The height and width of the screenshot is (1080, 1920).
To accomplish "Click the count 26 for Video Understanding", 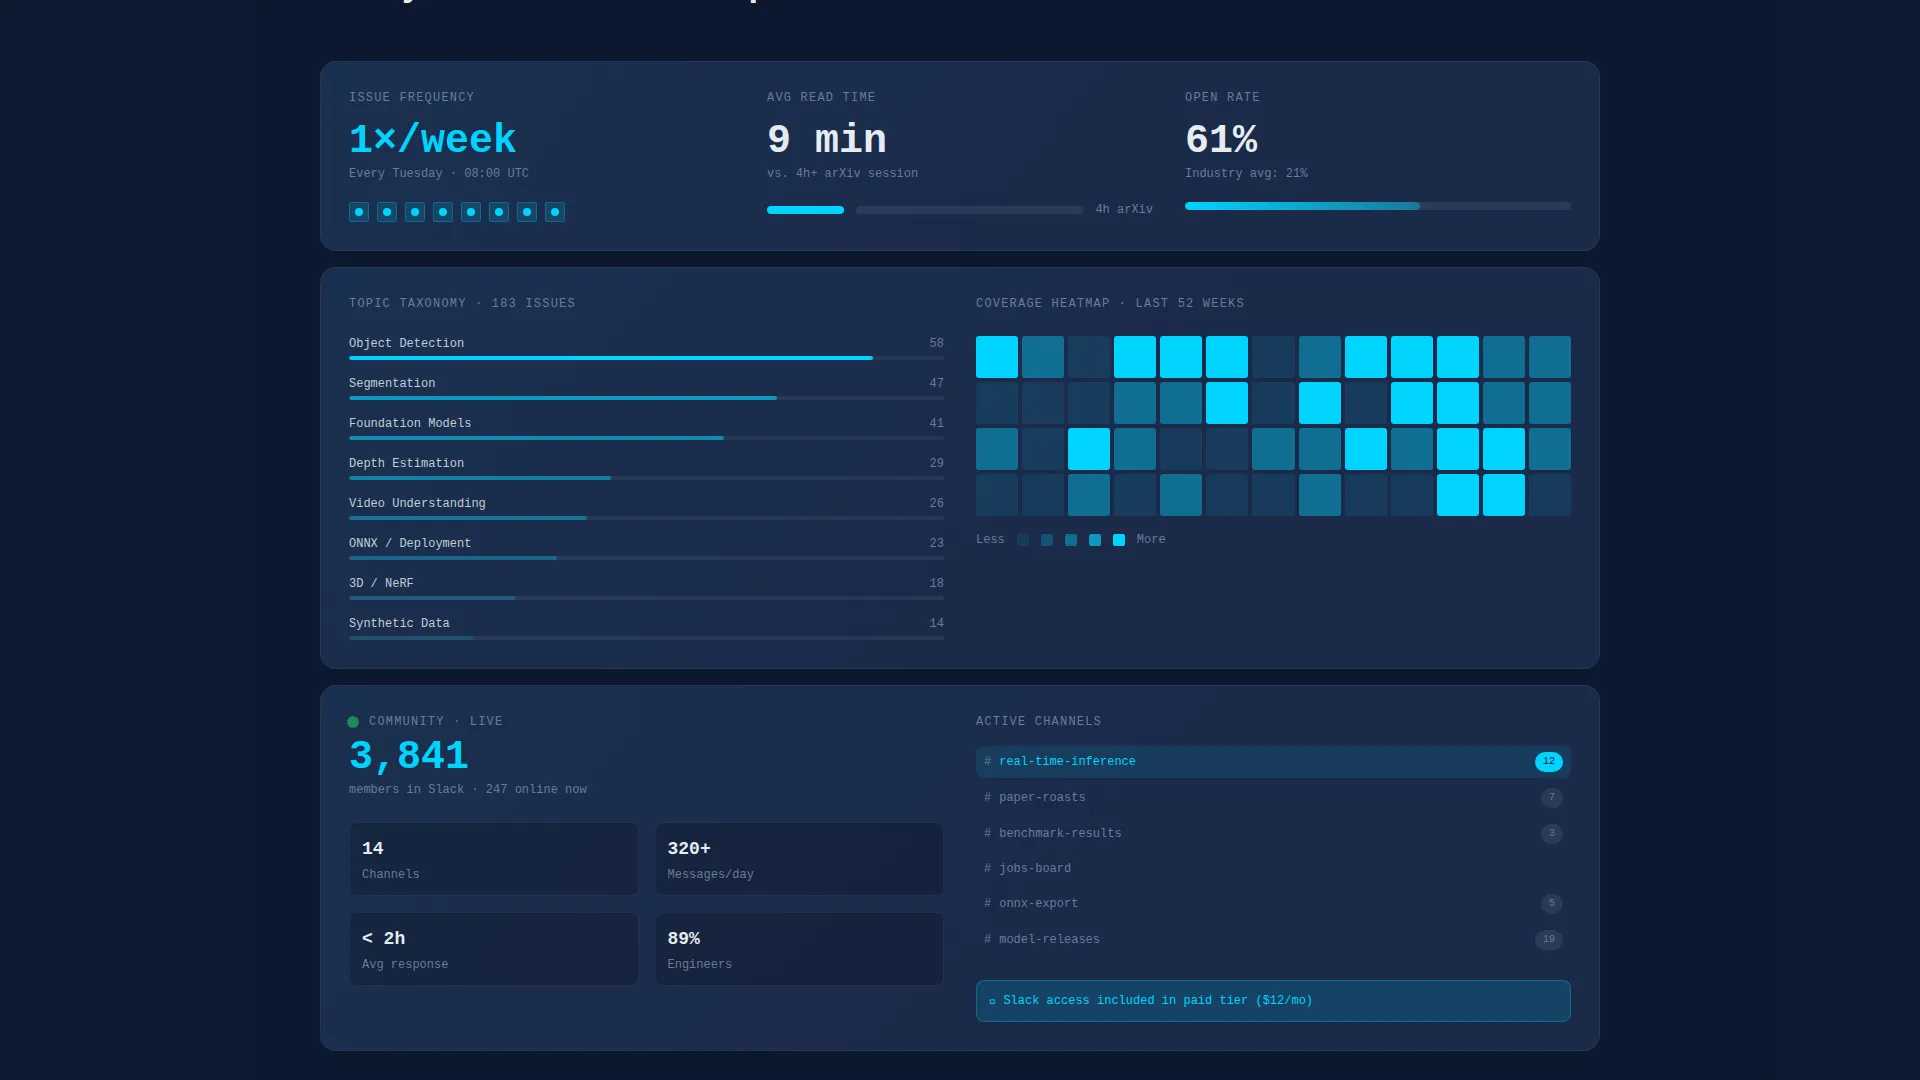I will tap(936, 503).
